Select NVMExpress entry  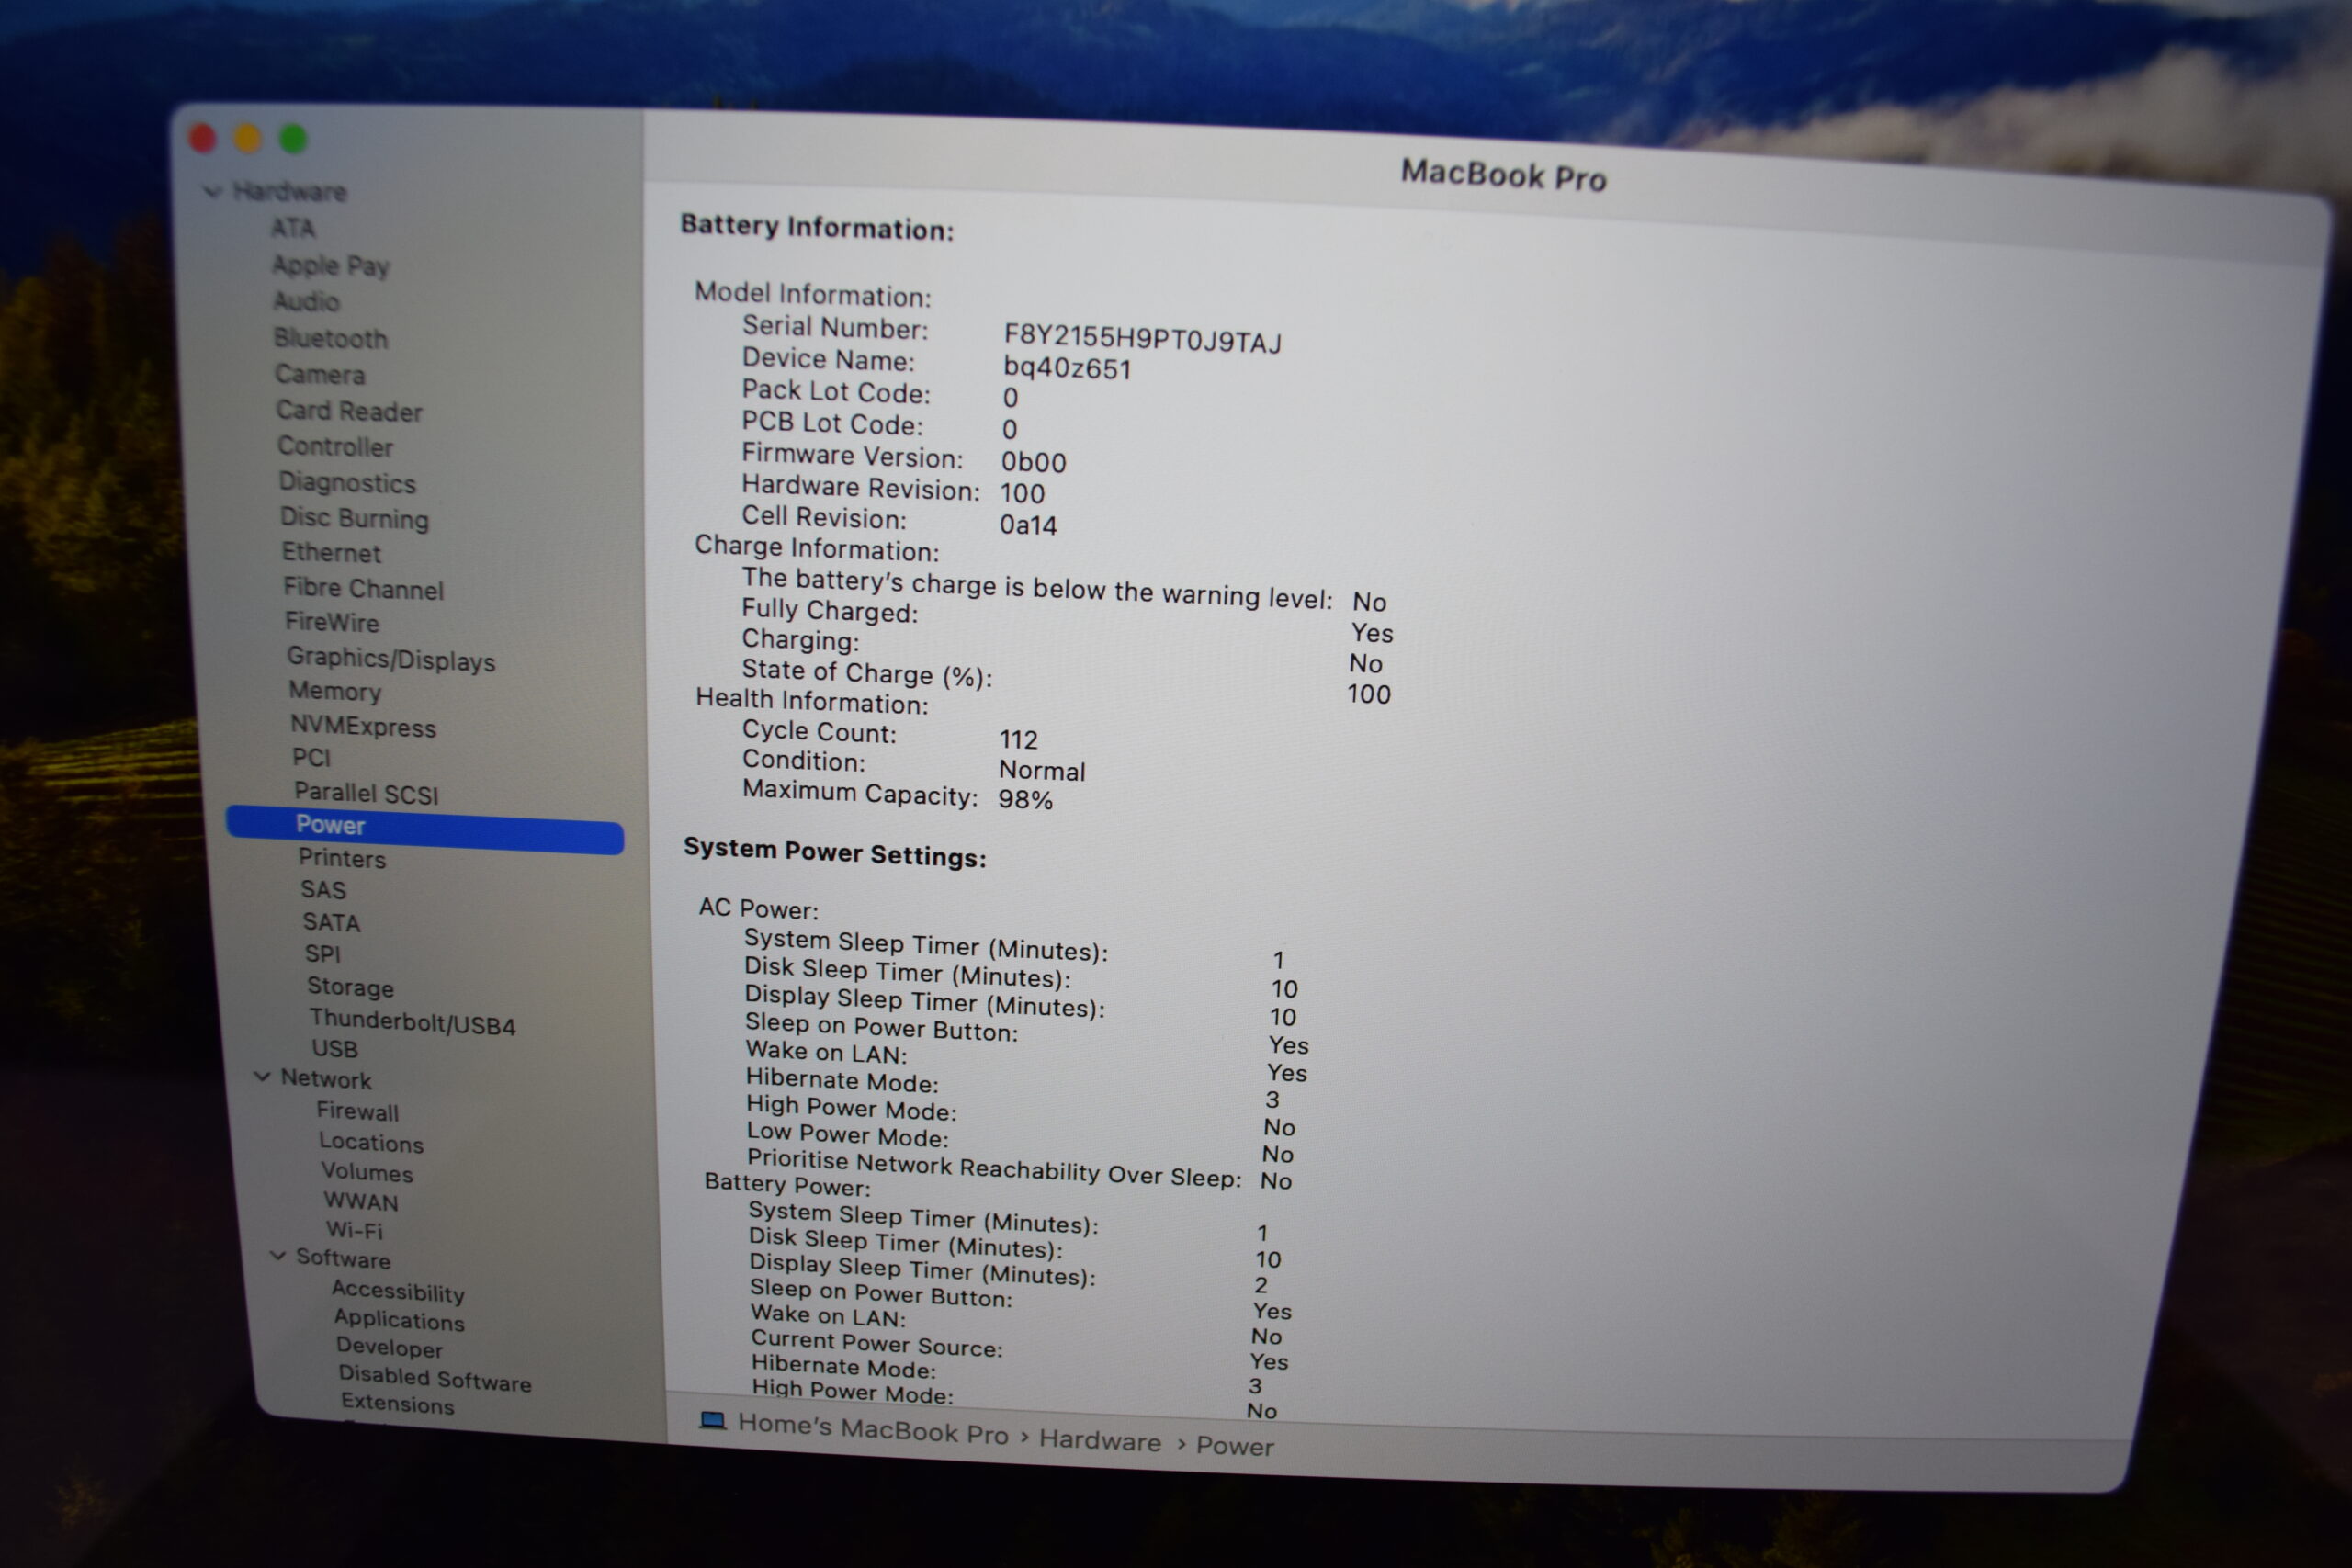click(x=363, y=726)
